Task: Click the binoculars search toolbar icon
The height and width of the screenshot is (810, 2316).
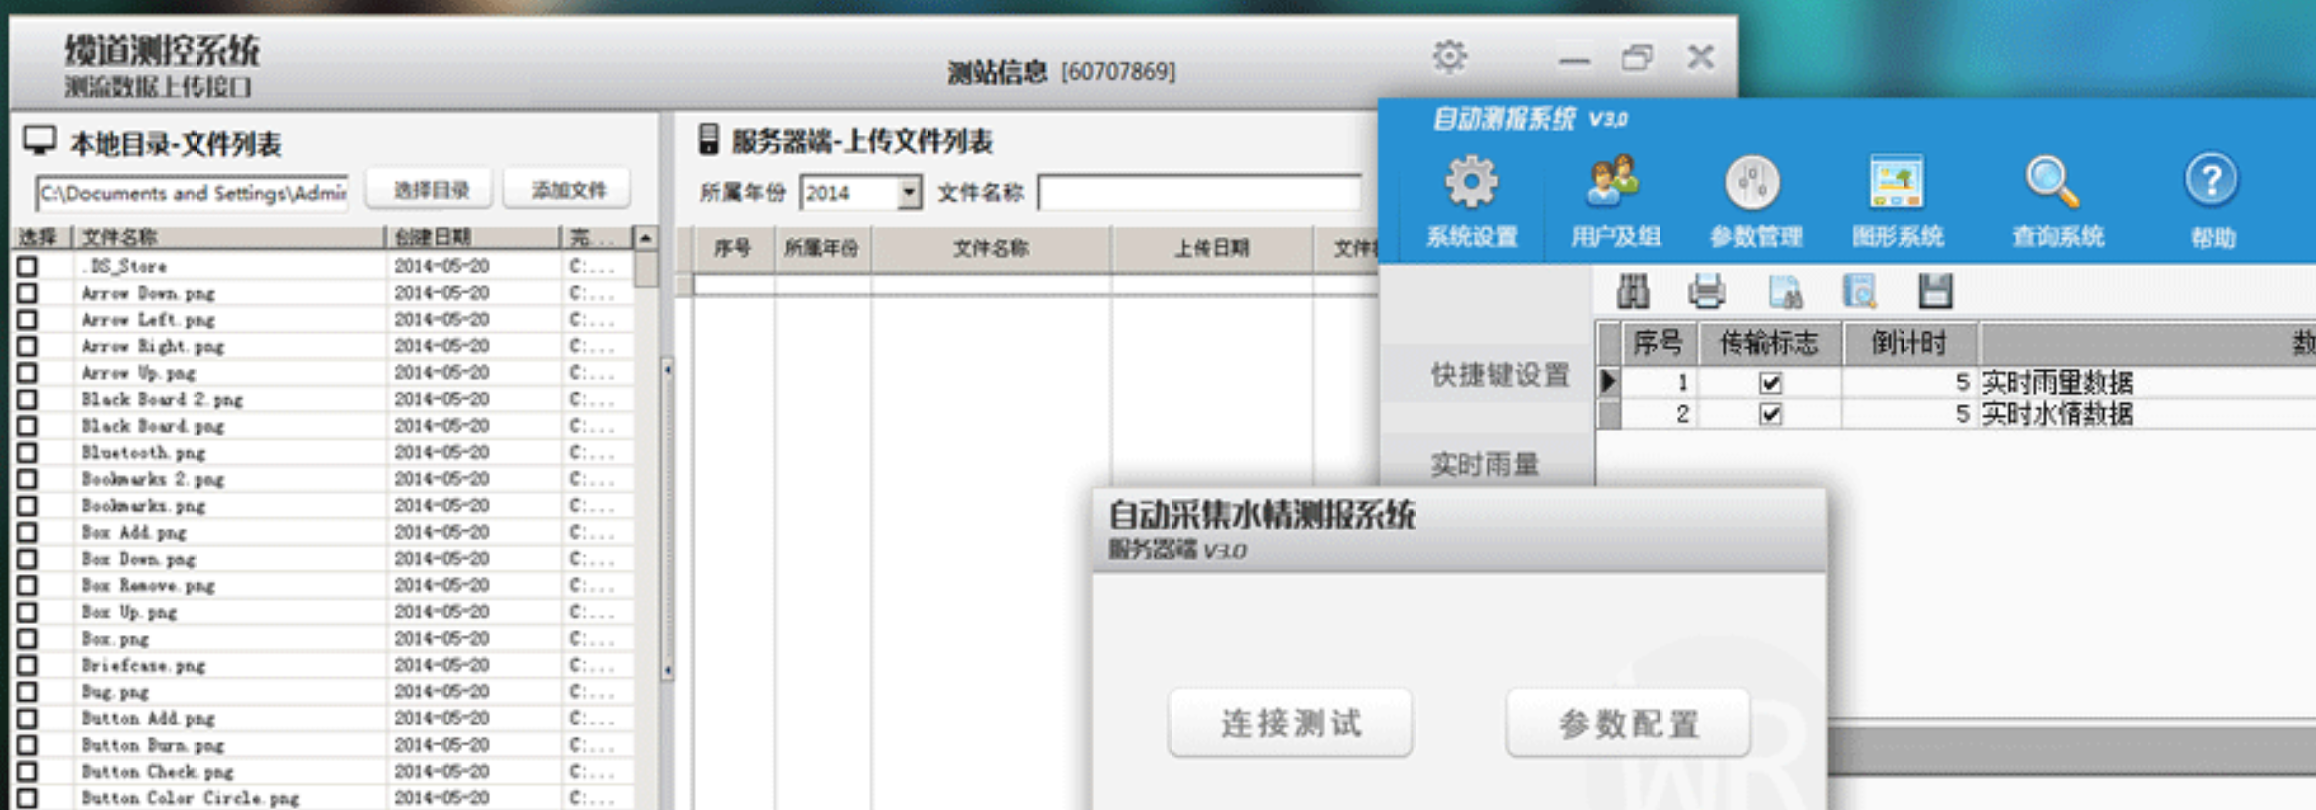Action: click(1633, 292)
